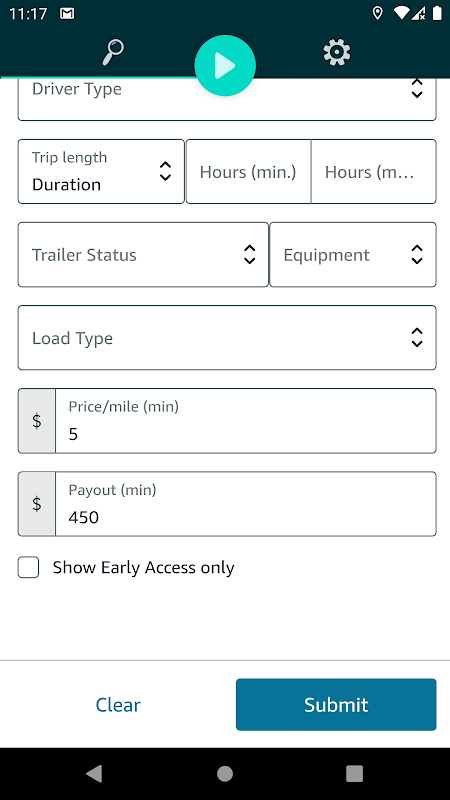
Task: Enable Show Early Access only checkbox
Action: (x=29, y=567)
